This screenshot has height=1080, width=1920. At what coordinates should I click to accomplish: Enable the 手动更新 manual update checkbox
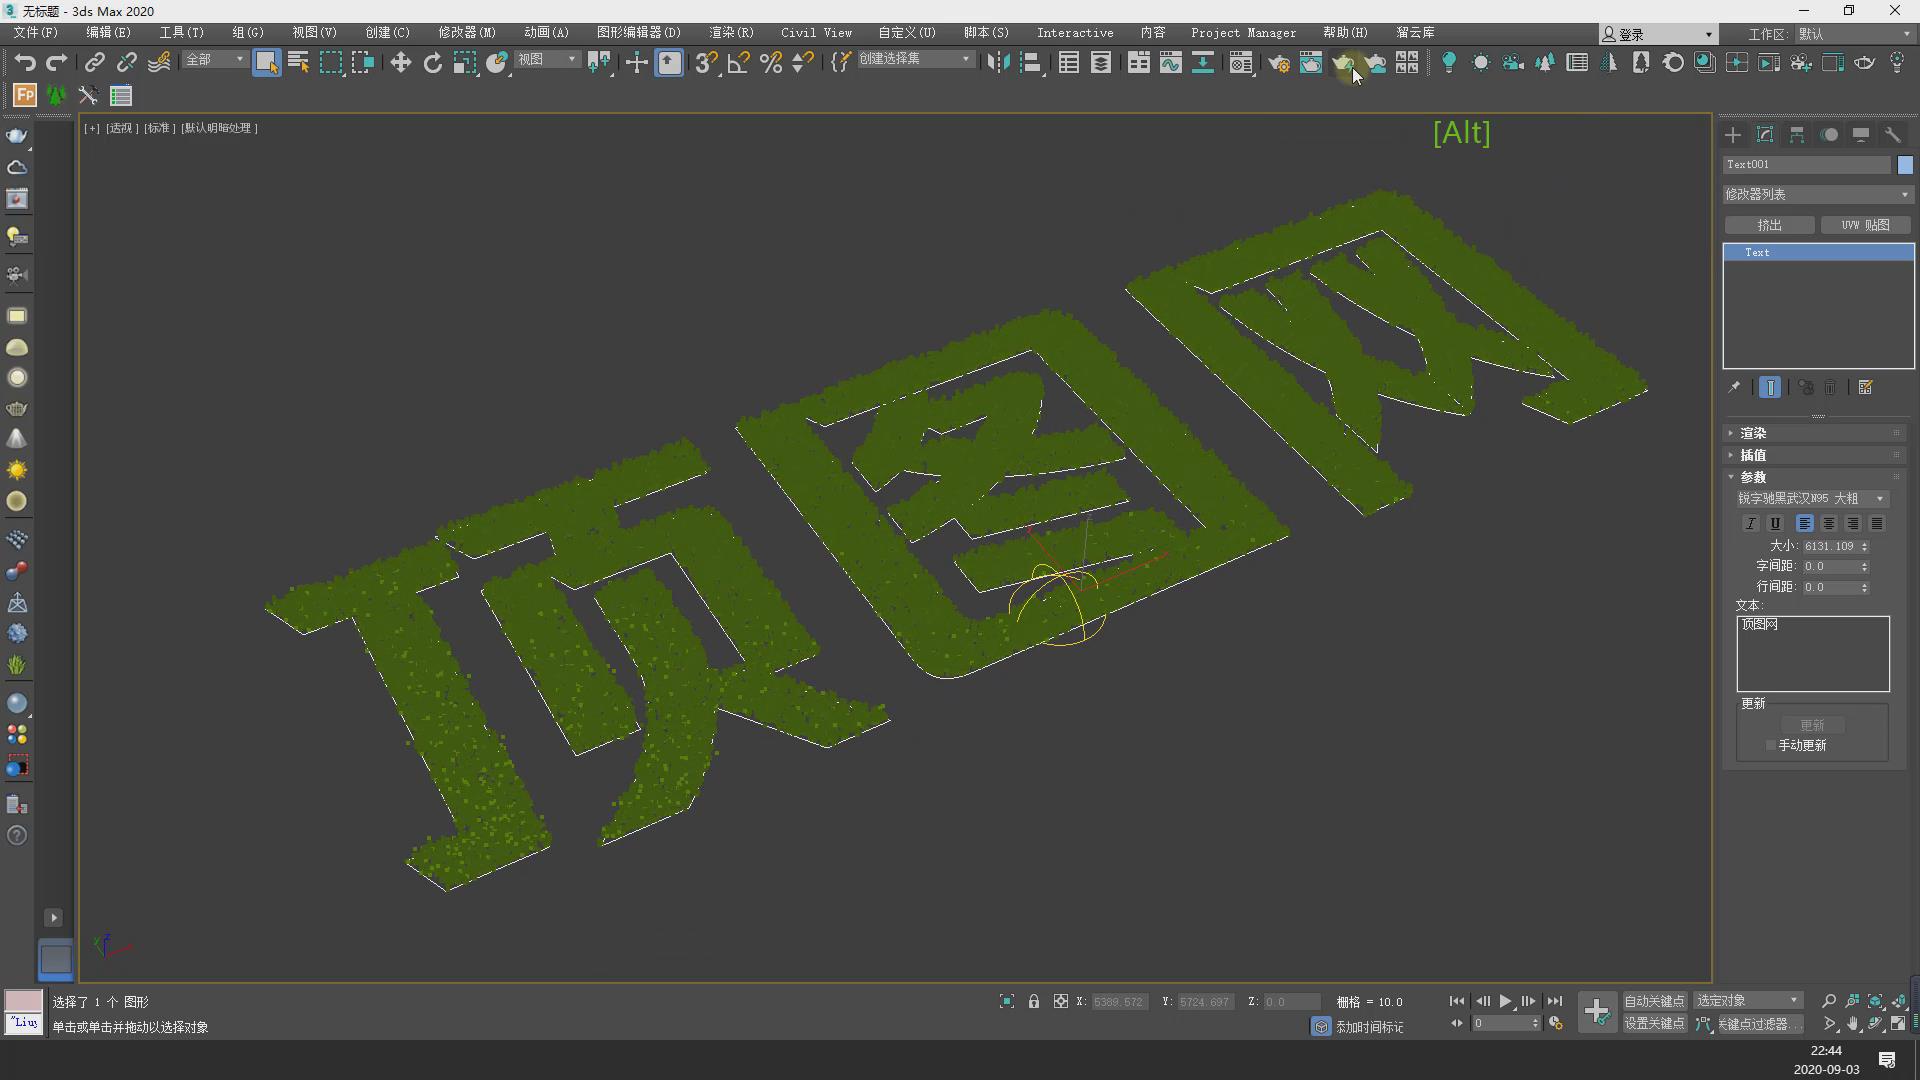point(1771,746)
